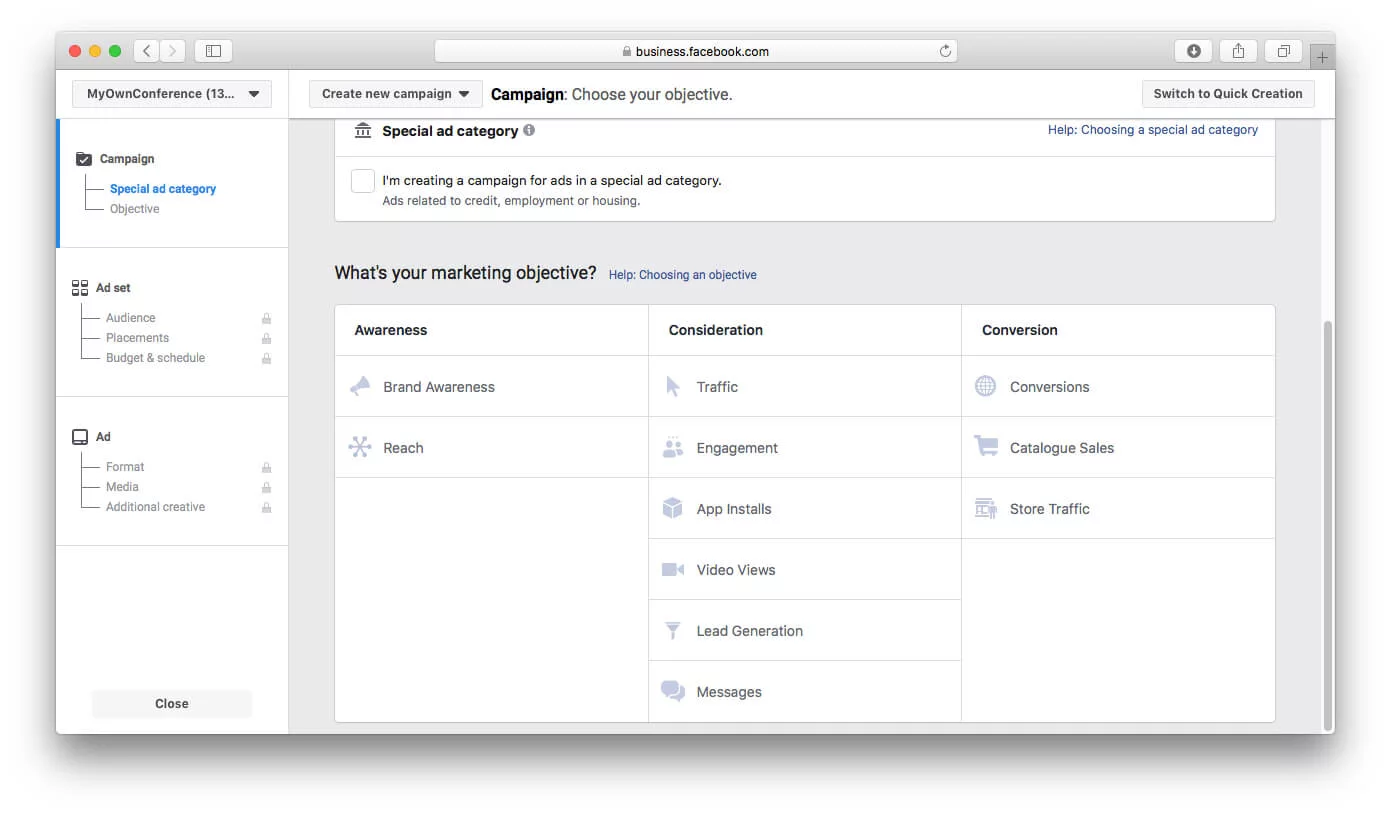Select the Engagement people icon

(x=671, y=447)
